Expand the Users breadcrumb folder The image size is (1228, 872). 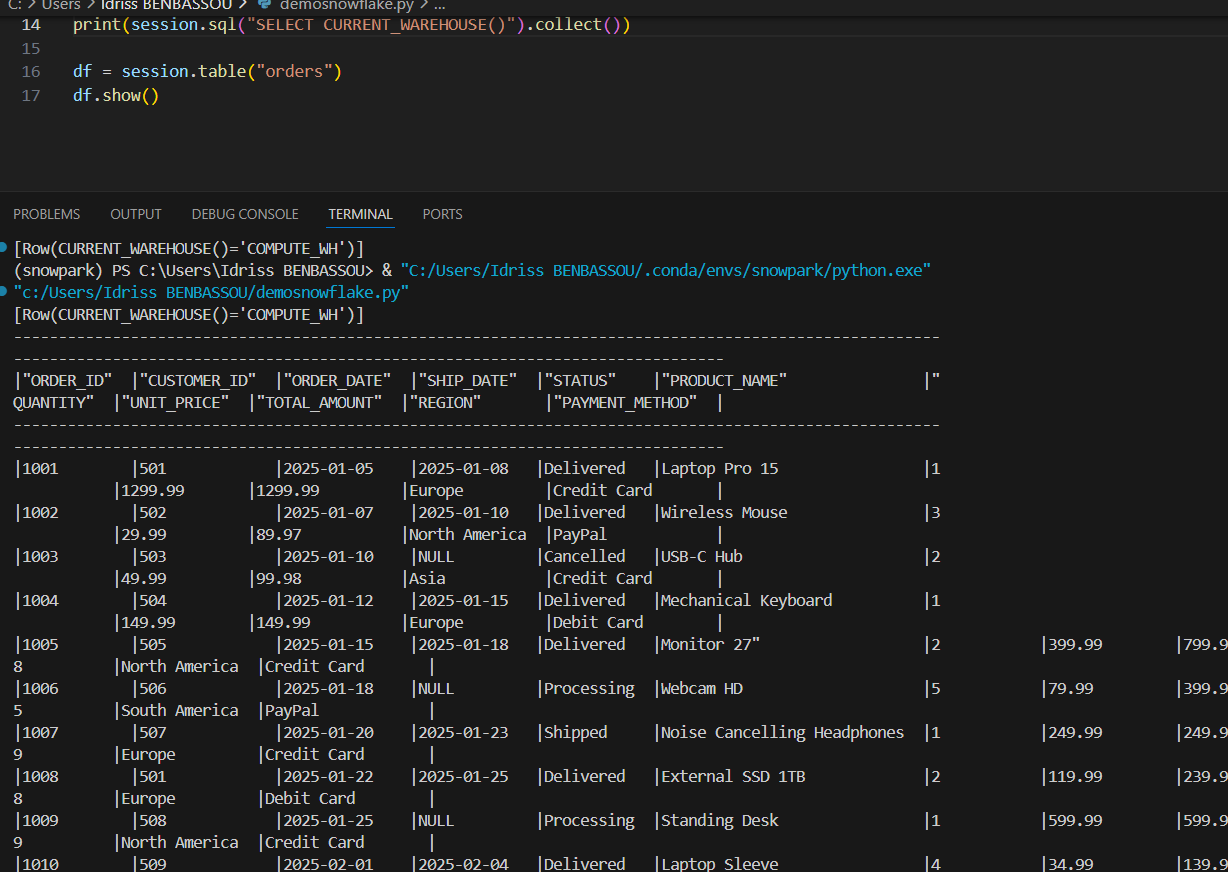pos(61,5)
